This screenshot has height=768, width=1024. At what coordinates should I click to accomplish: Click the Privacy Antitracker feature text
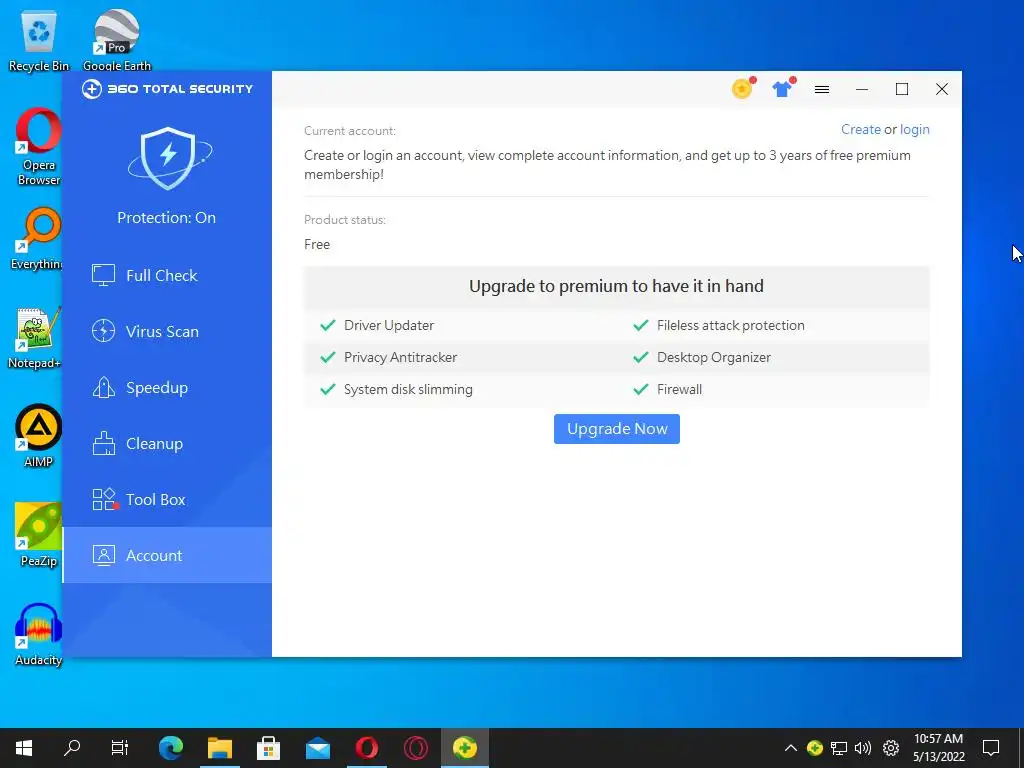400,357
